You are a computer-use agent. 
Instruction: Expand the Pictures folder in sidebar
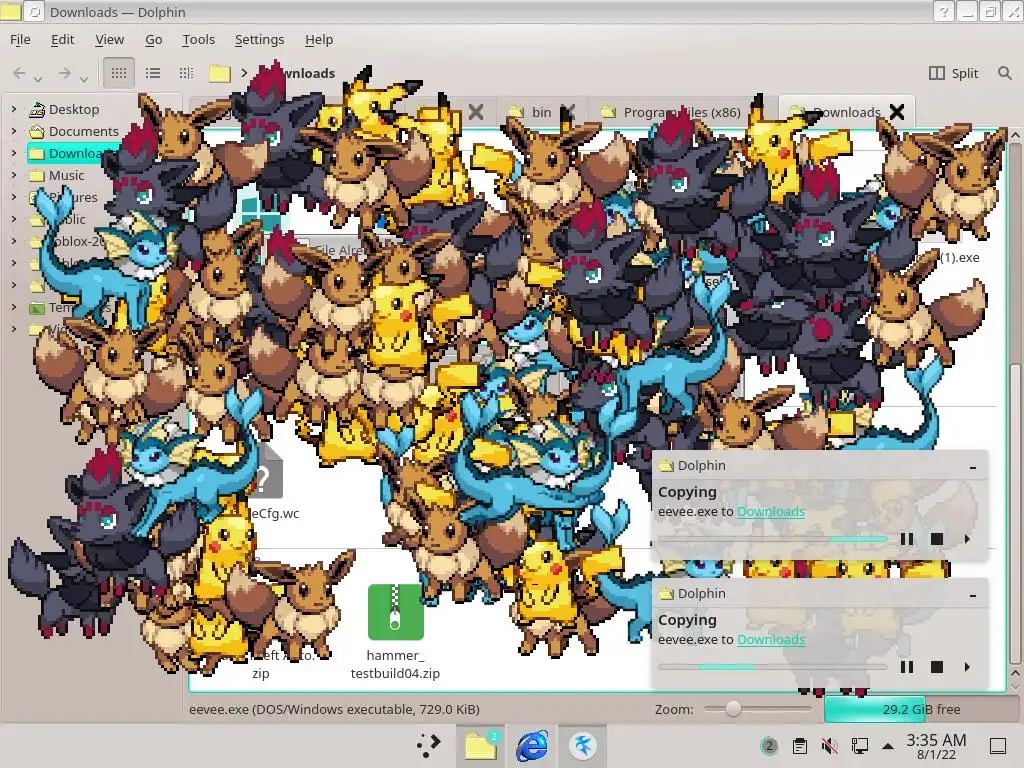(x=14, y=197)
